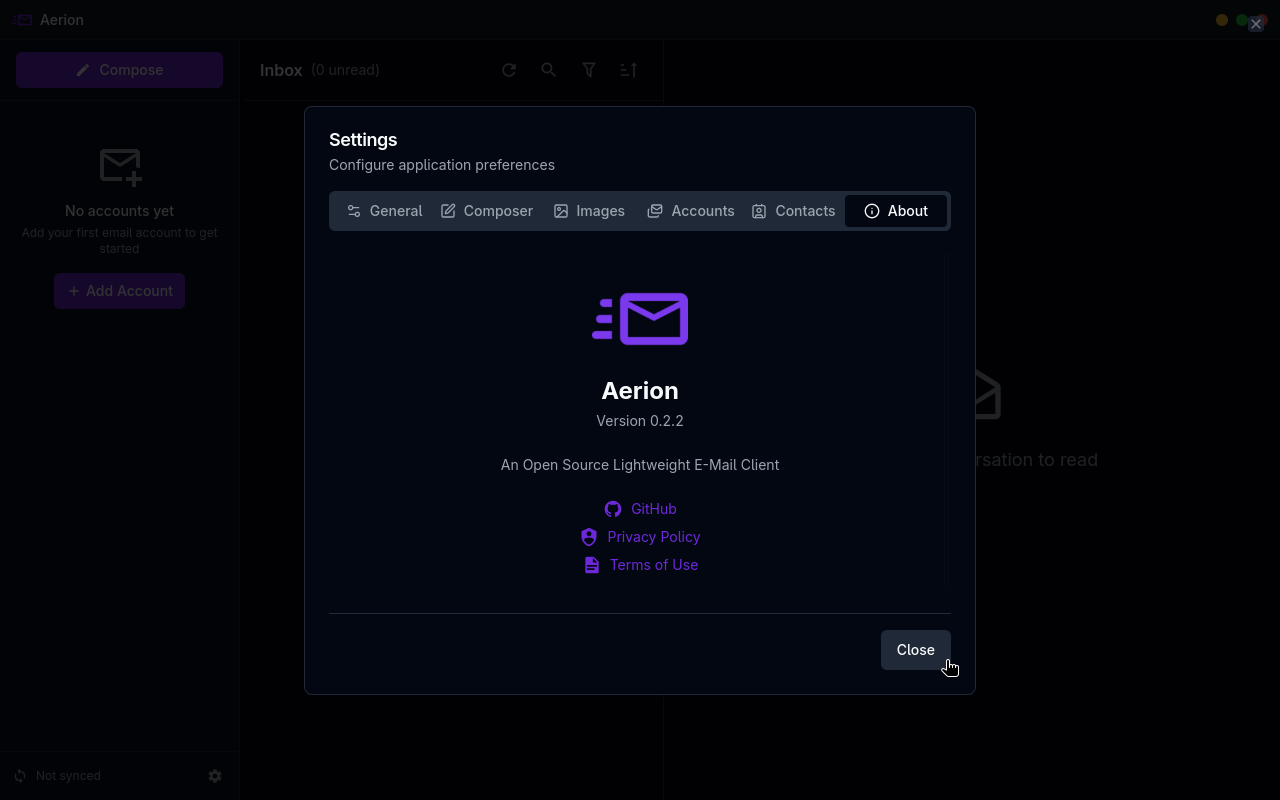Open the Images settings tab

point(589,211)
